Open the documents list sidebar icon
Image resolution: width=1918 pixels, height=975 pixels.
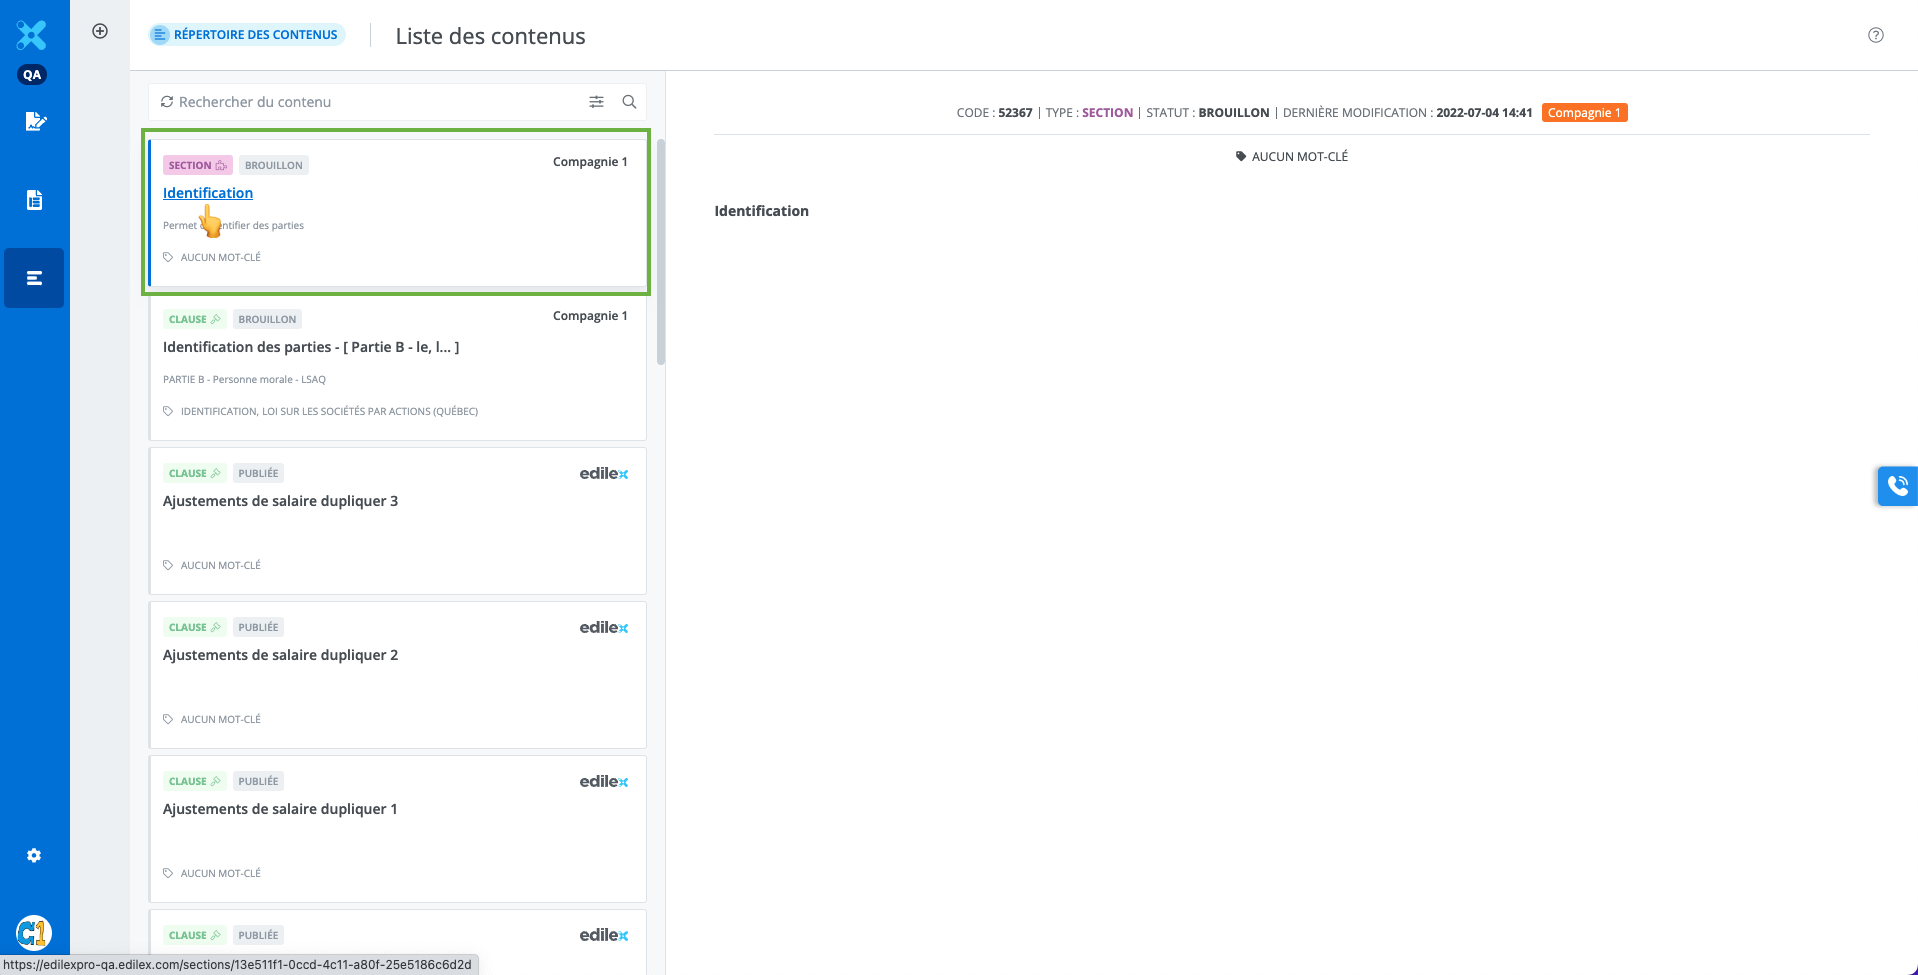coord(35,200)
